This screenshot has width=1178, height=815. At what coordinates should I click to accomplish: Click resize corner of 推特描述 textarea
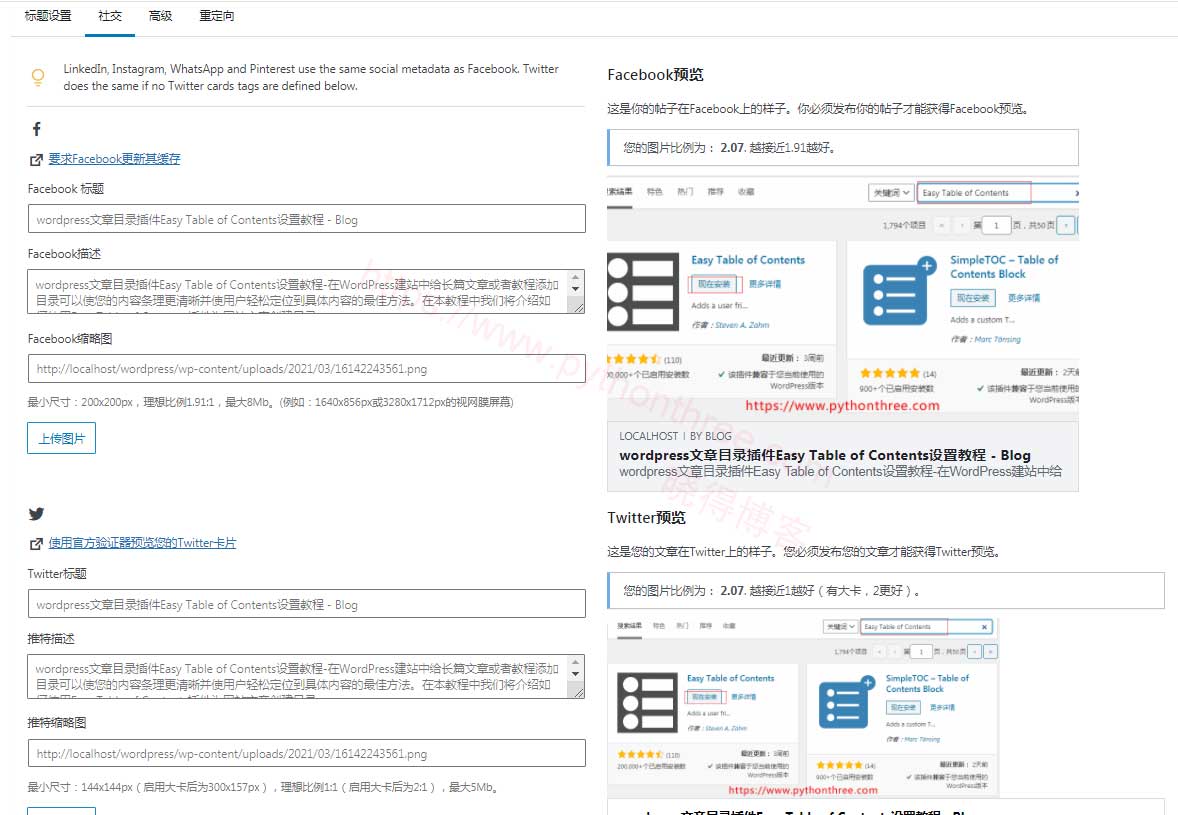[578, 692]
